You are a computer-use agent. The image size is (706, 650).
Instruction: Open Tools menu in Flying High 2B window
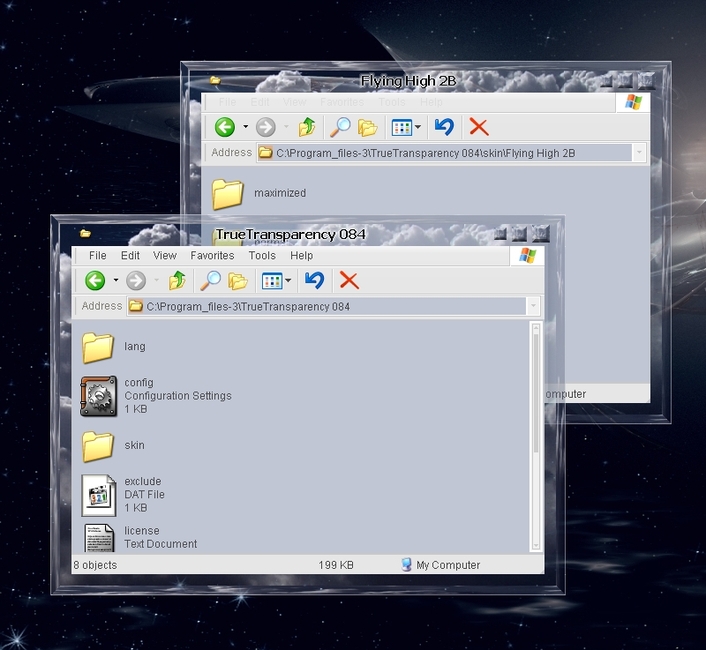coord(392,102)
